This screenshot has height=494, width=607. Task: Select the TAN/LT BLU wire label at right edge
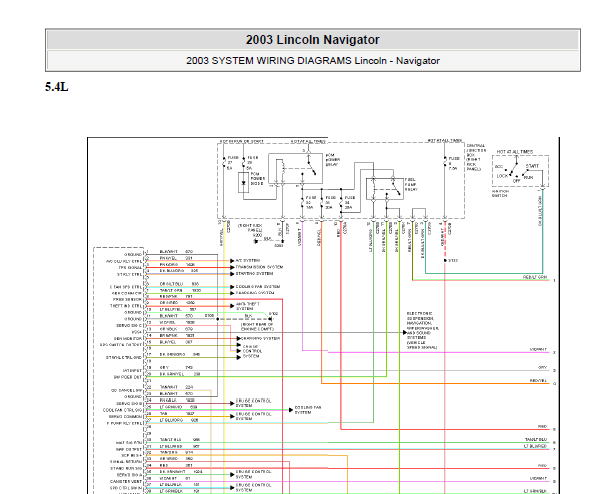point(536,440)
